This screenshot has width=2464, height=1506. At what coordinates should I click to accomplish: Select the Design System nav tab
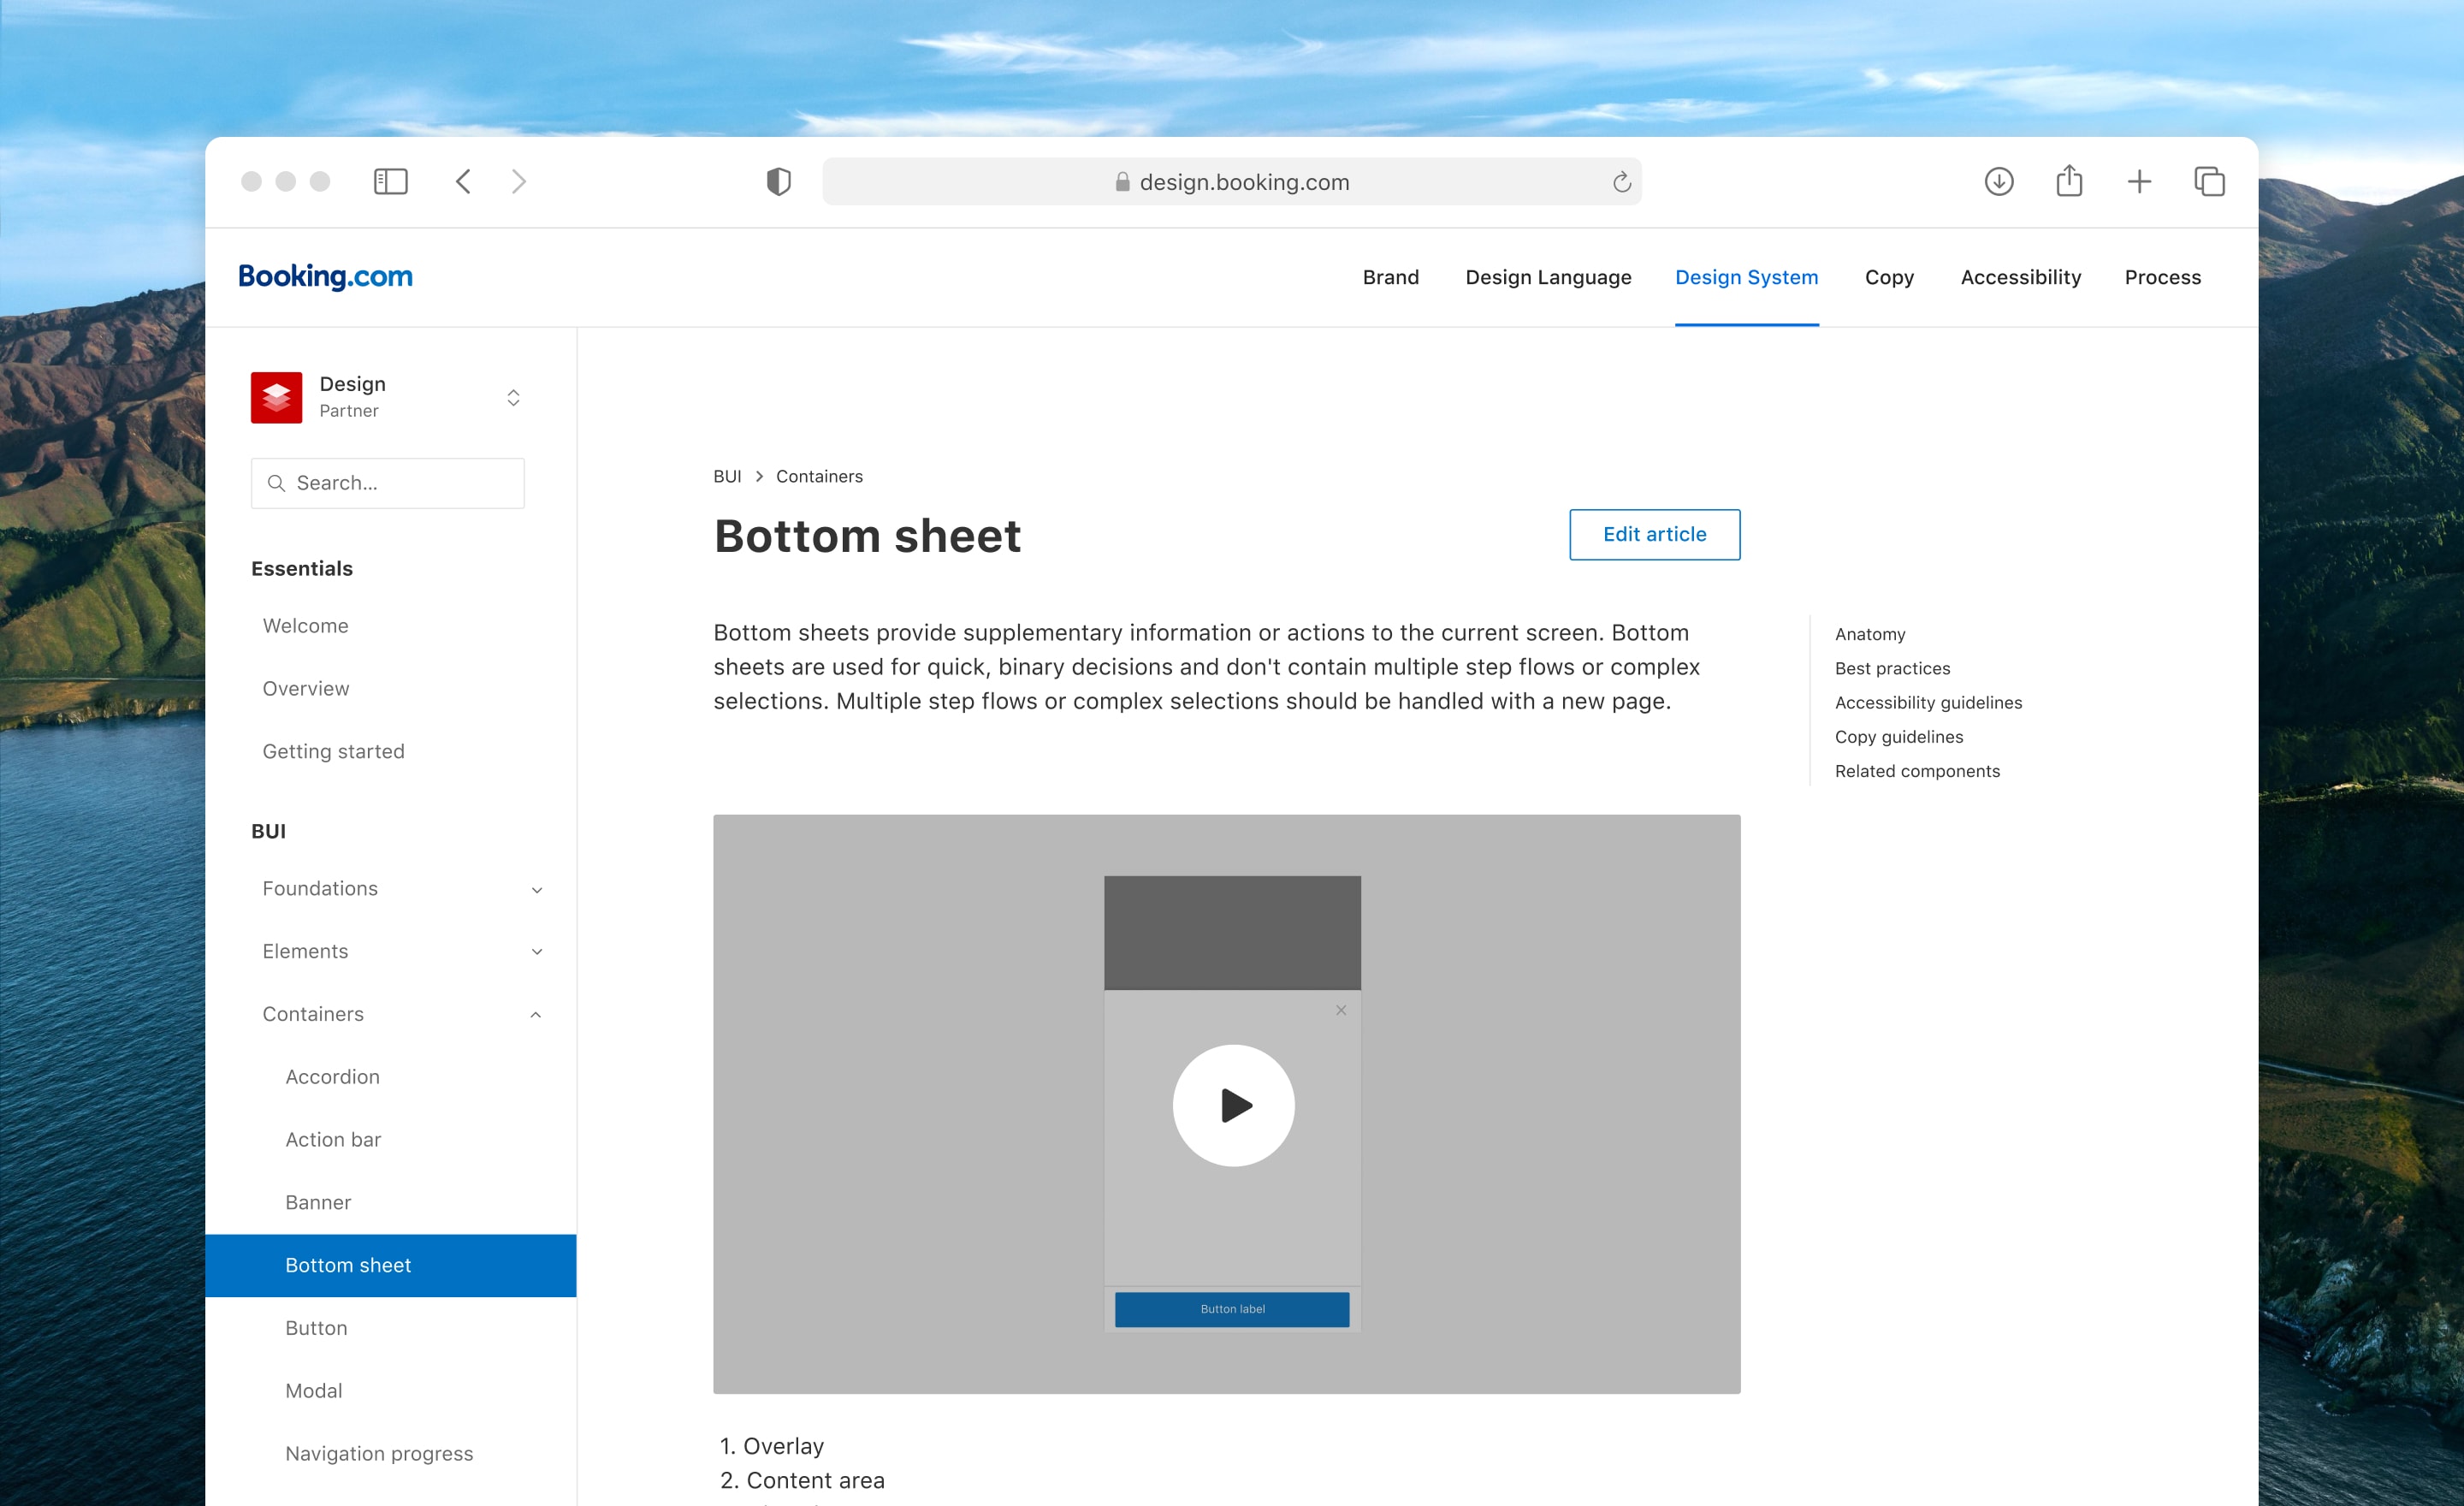(x=1746, y=277)
